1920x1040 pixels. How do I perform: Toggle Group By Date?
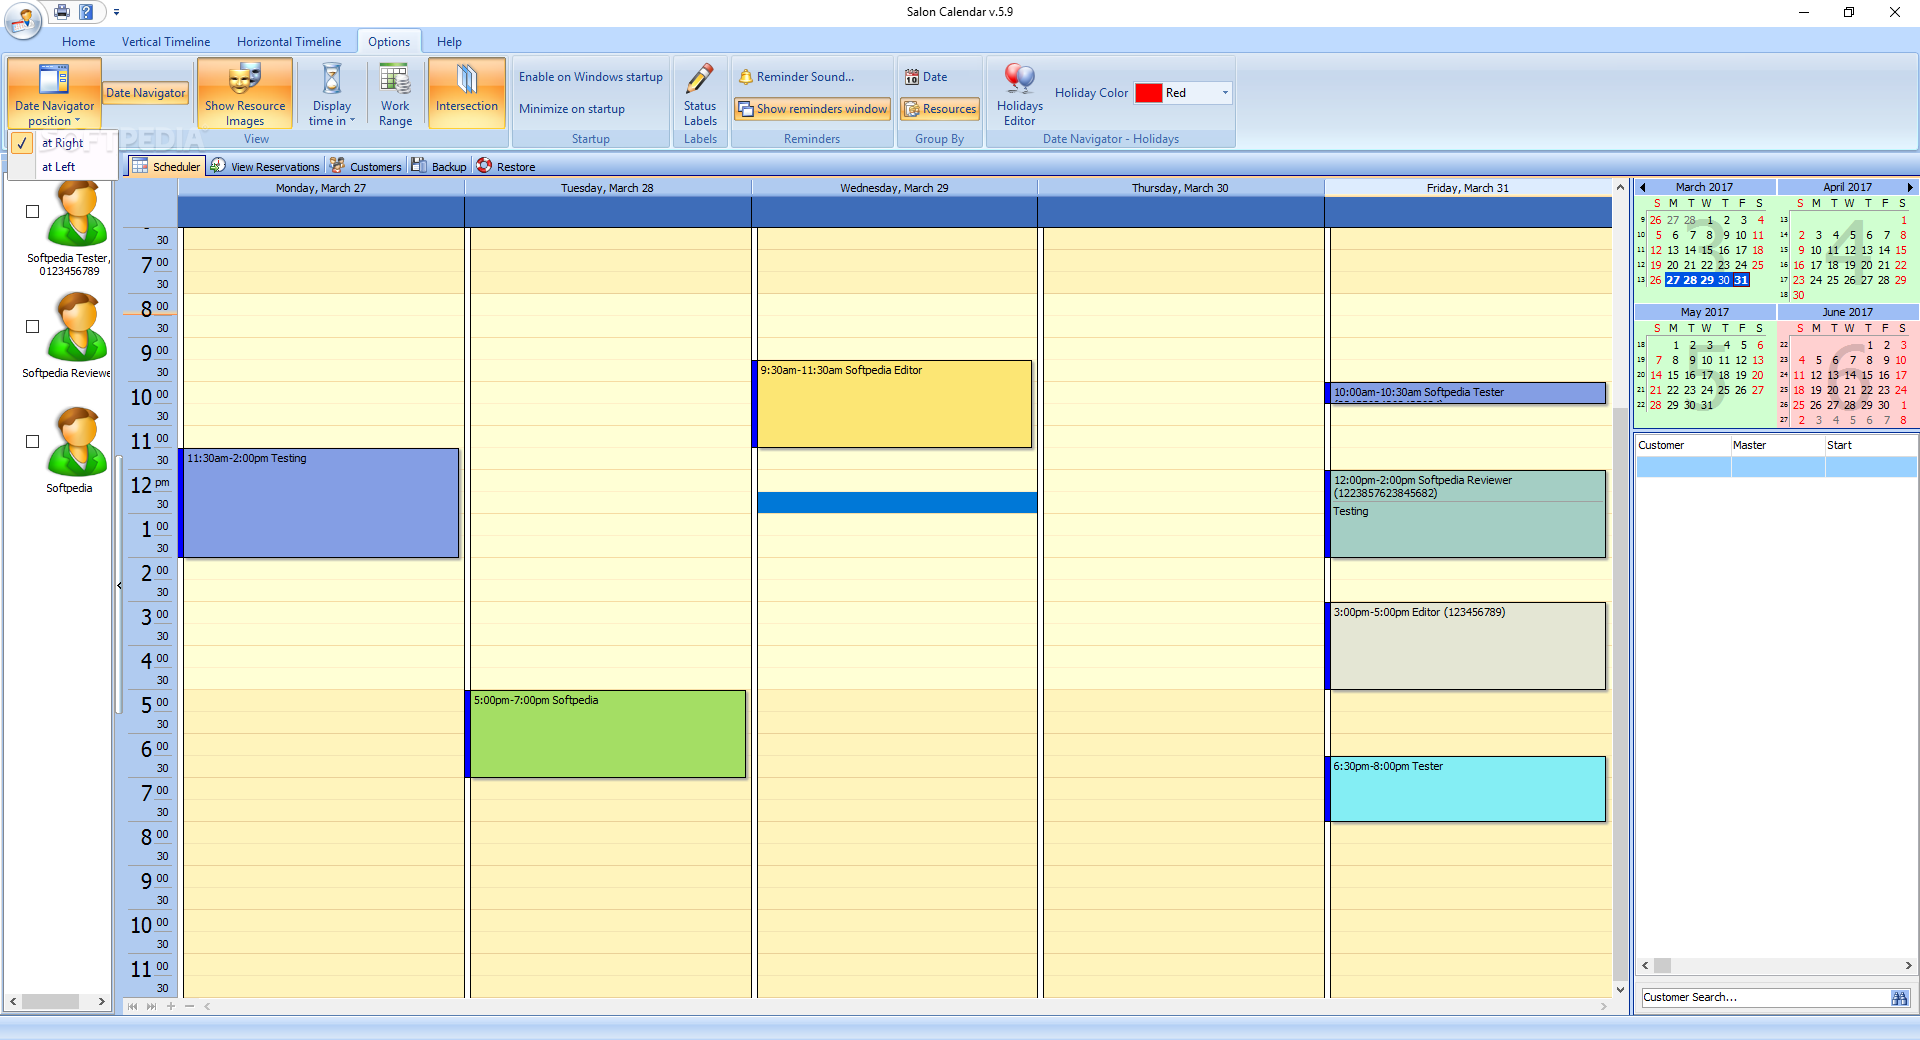tap(926, 77)
